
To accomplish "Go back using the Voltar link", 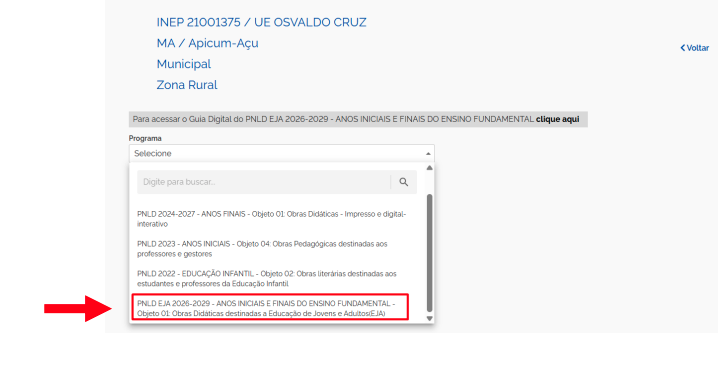I will (x=694, y=48).
